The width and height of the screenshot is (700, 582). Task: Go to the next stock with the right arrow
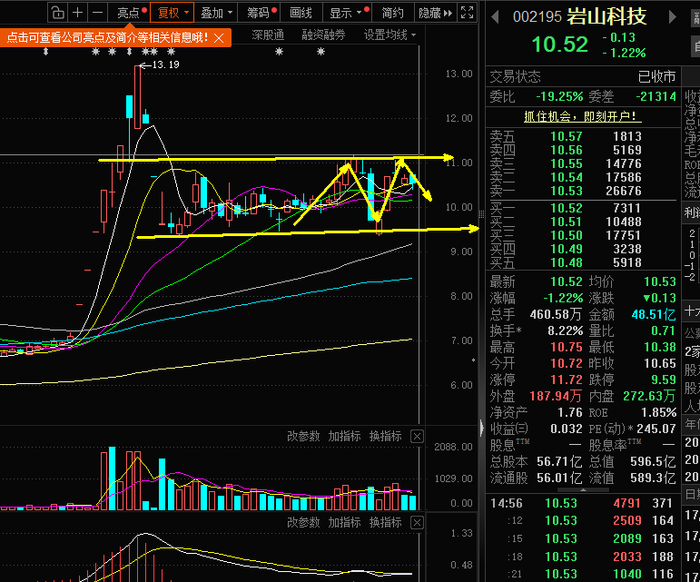[672, 17]
